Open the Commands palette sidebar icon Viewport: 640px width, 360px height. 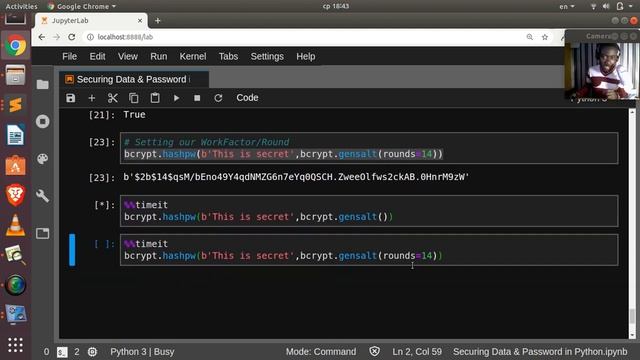point(42,159)
